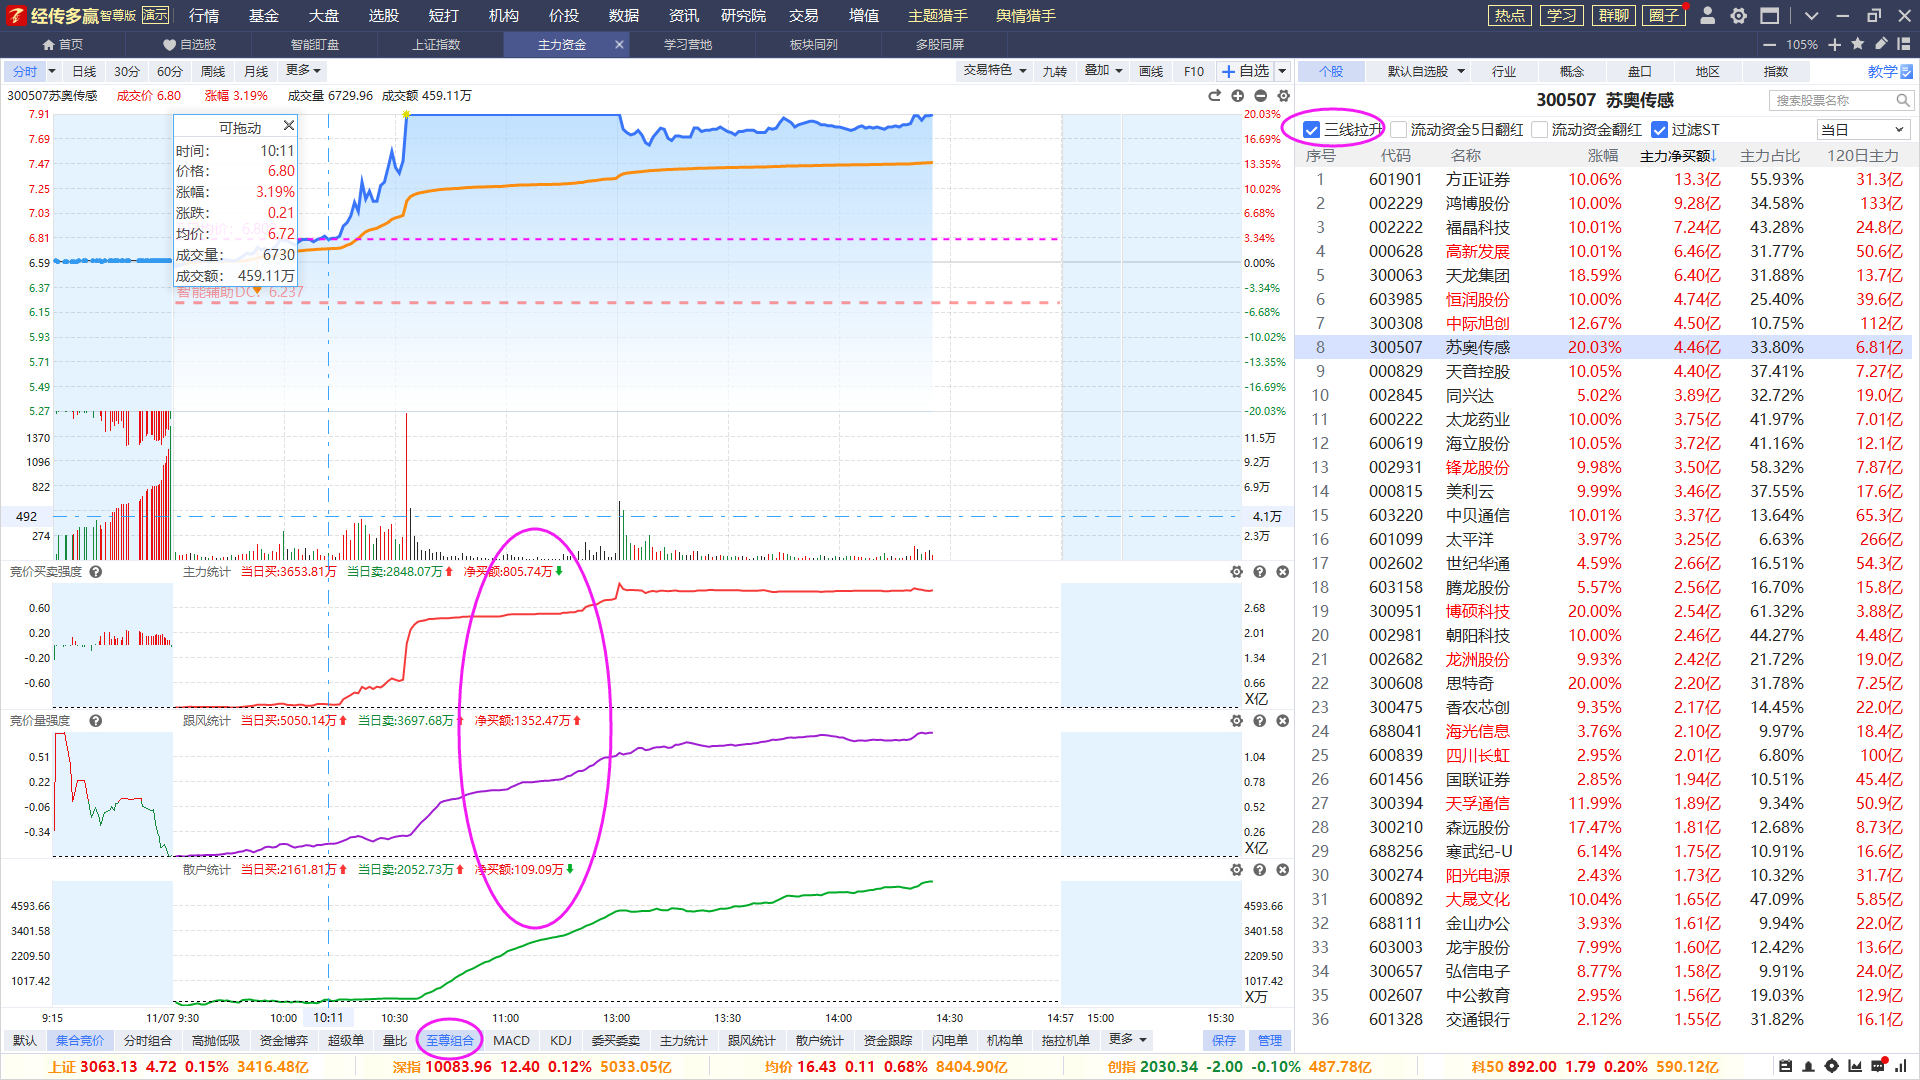The height and width of the screenshot is (1080, 1920).
Task: Select the 行业 tab in right panel
Action: pyautogui.click(x=1504, y=72)
